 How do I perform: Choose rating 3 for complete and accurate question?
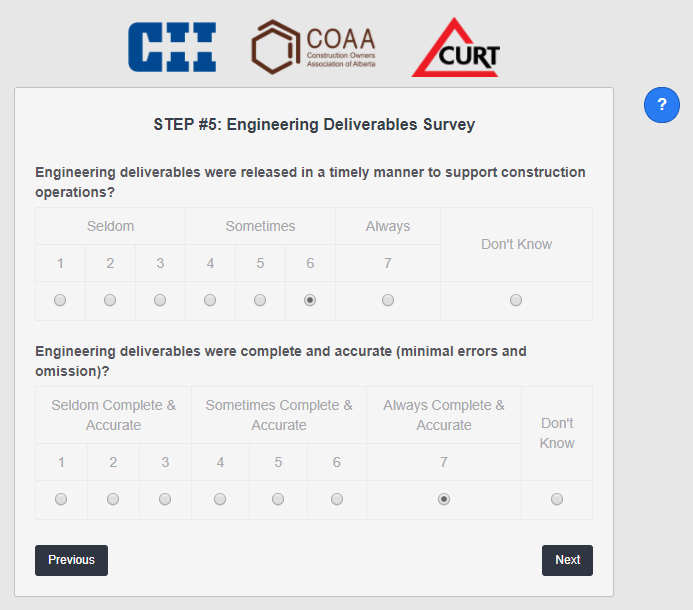pos(165,499)
